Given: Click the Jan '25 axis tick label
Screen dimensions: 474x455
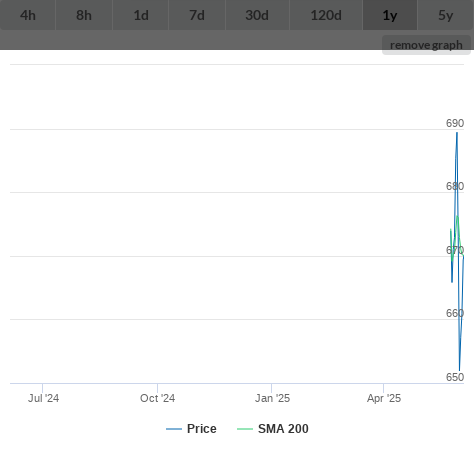Looking at the screenshot, I should coord(272,398).
